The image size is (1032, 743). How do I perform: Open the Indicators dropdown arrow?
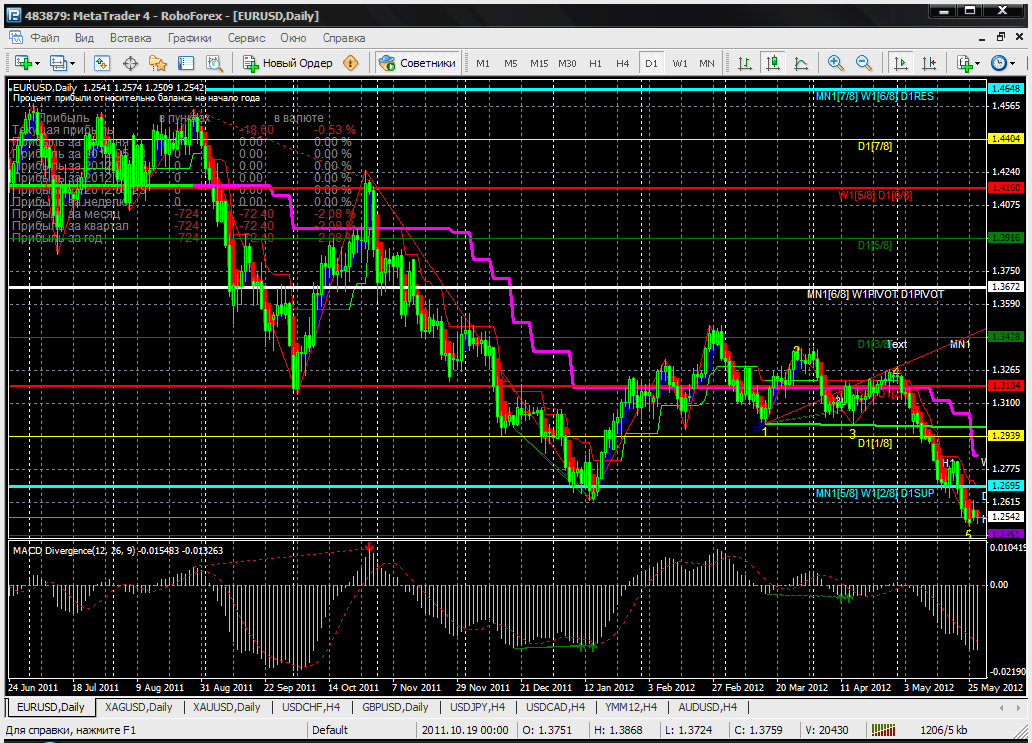pos(978,64)
